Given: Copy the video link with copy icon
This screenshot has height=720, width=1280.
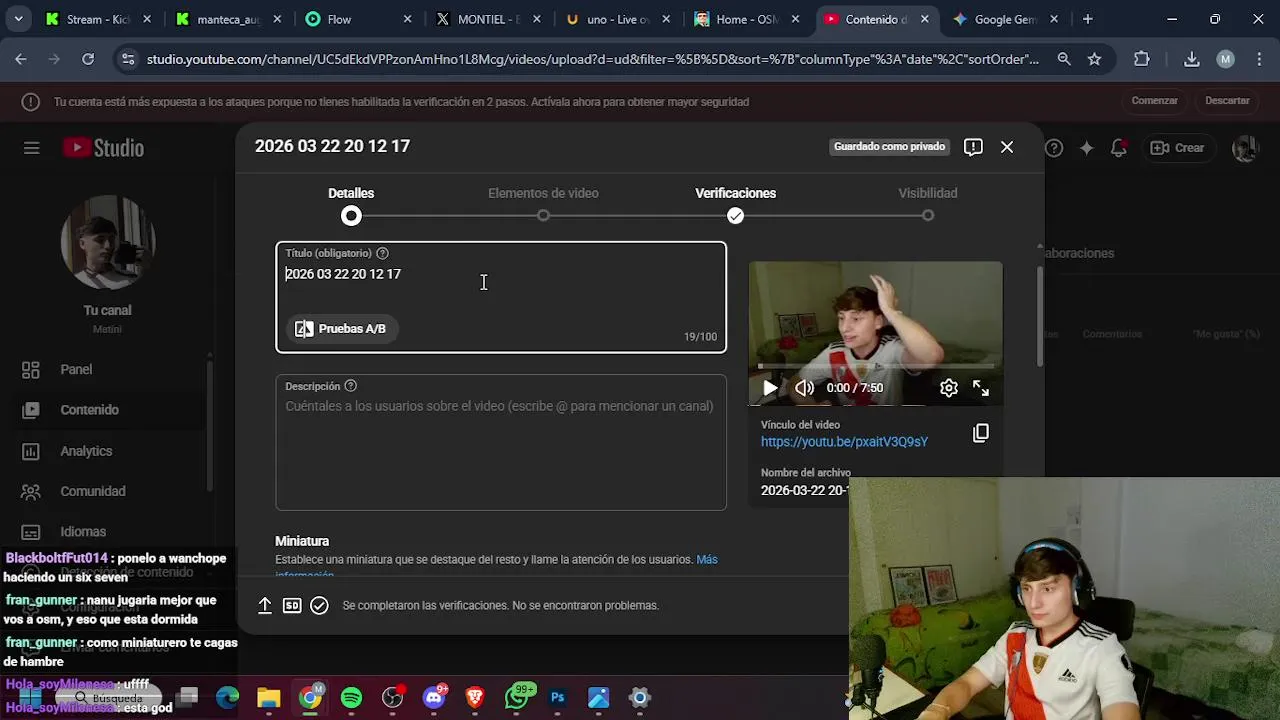Looking at the screenshot, I should coord(981,433).
